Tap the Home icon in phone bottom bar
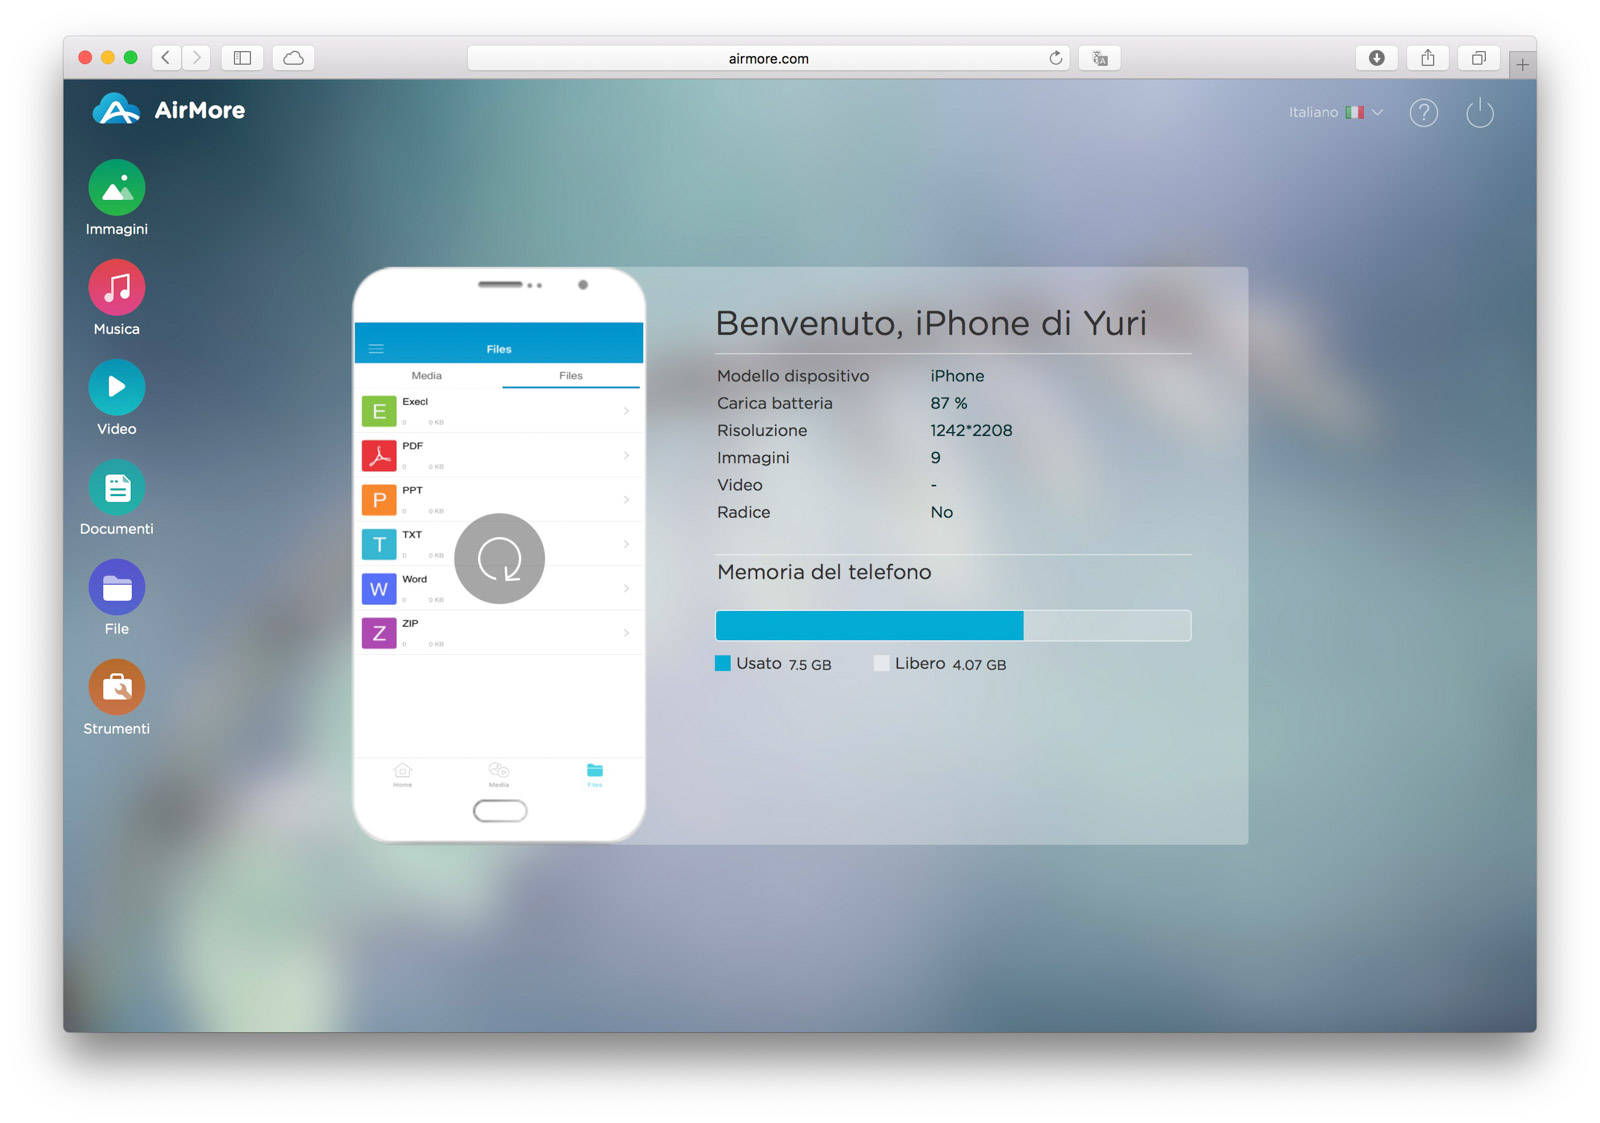This screenshot has height=1123, width=1600. pyautogui.click(x=403, y=774)
